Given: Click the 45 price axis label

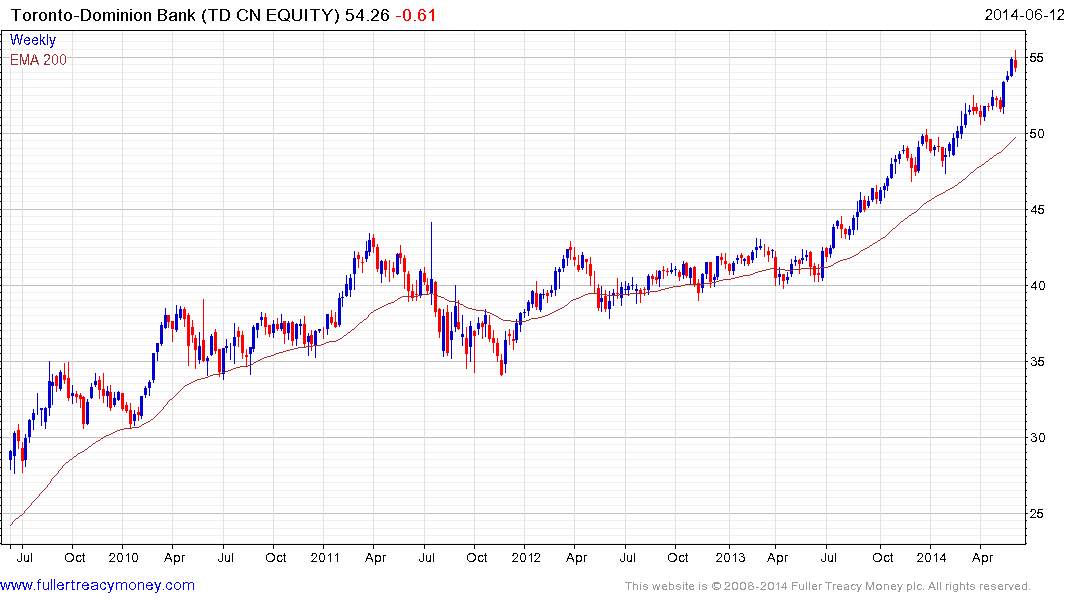Looking at the screenshot, I should [1037, 210].
